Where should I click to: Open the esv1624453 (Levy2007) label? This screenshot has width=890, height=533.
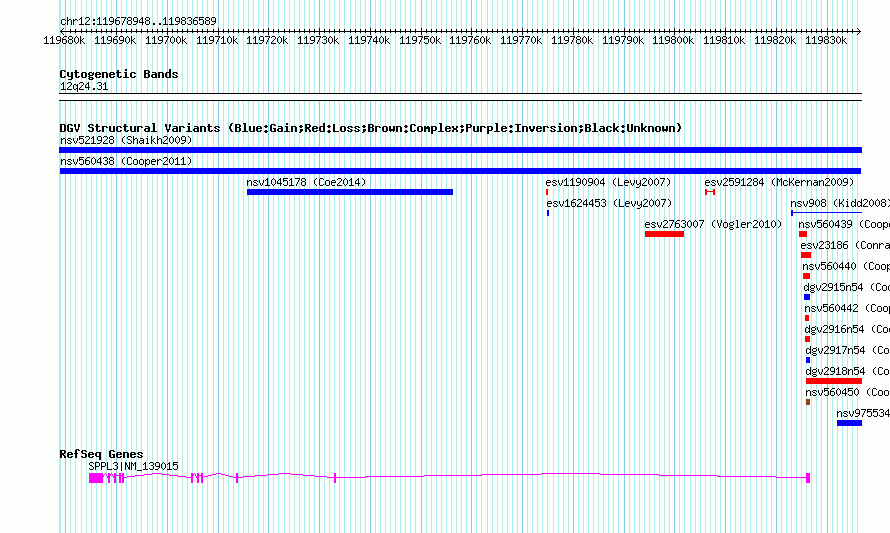[609, 203]
